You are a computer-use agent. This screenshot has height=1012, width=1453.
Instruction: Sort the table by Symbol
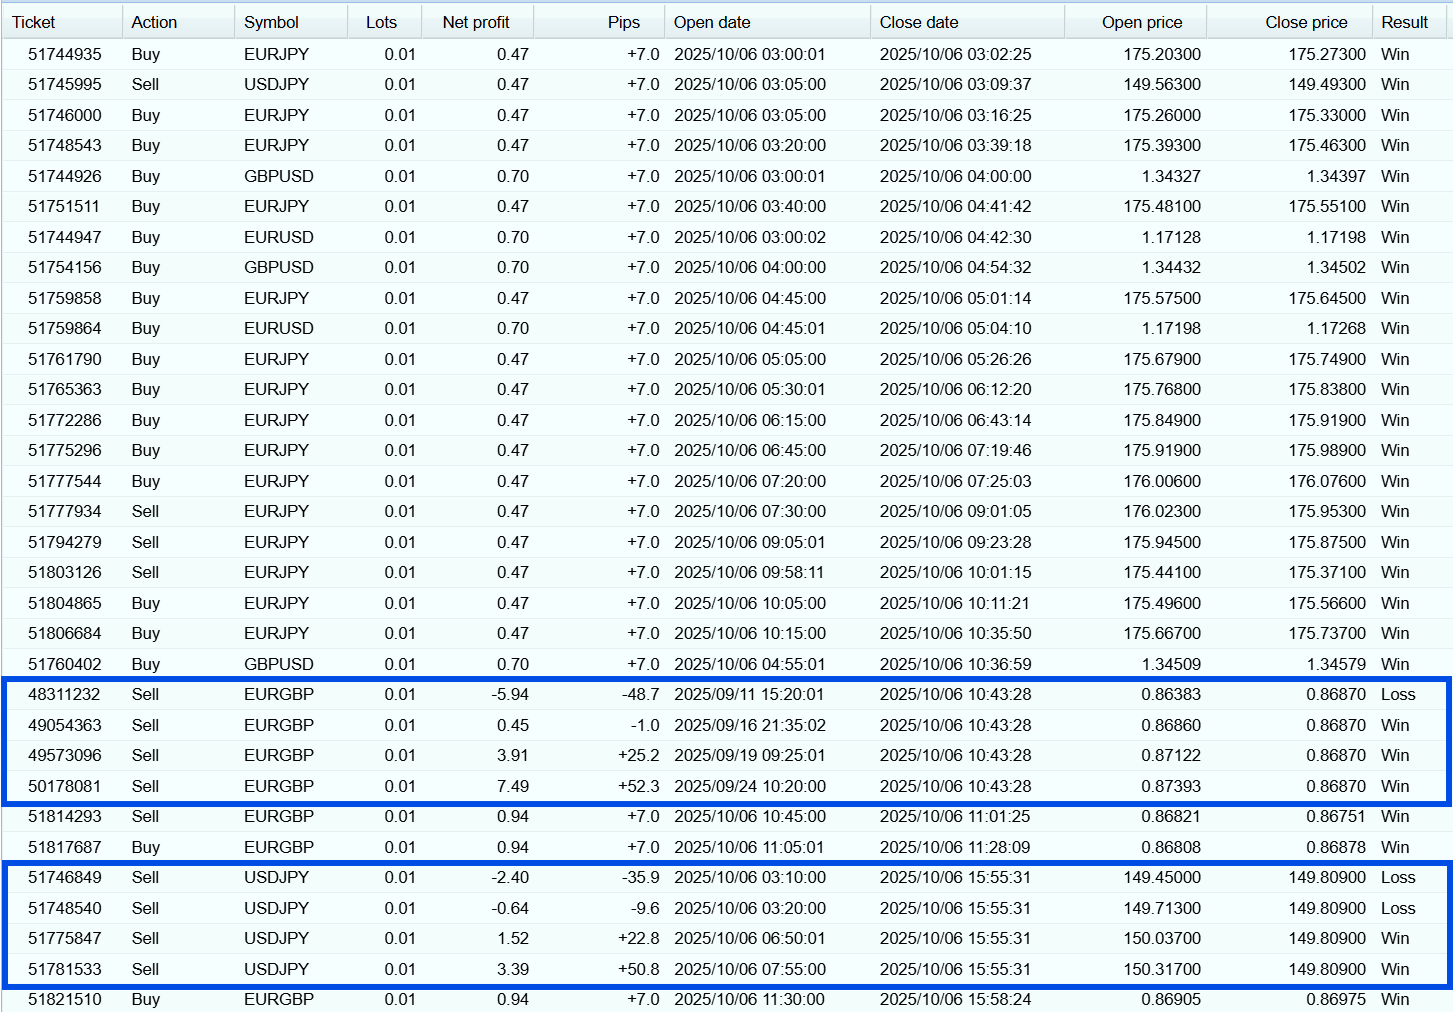tap(271, 22)
